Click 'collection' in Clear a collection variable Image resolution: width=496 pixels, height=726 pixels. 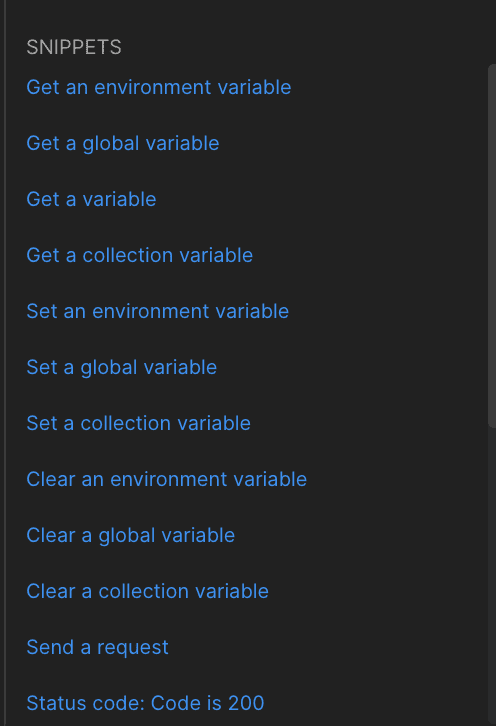144,592
